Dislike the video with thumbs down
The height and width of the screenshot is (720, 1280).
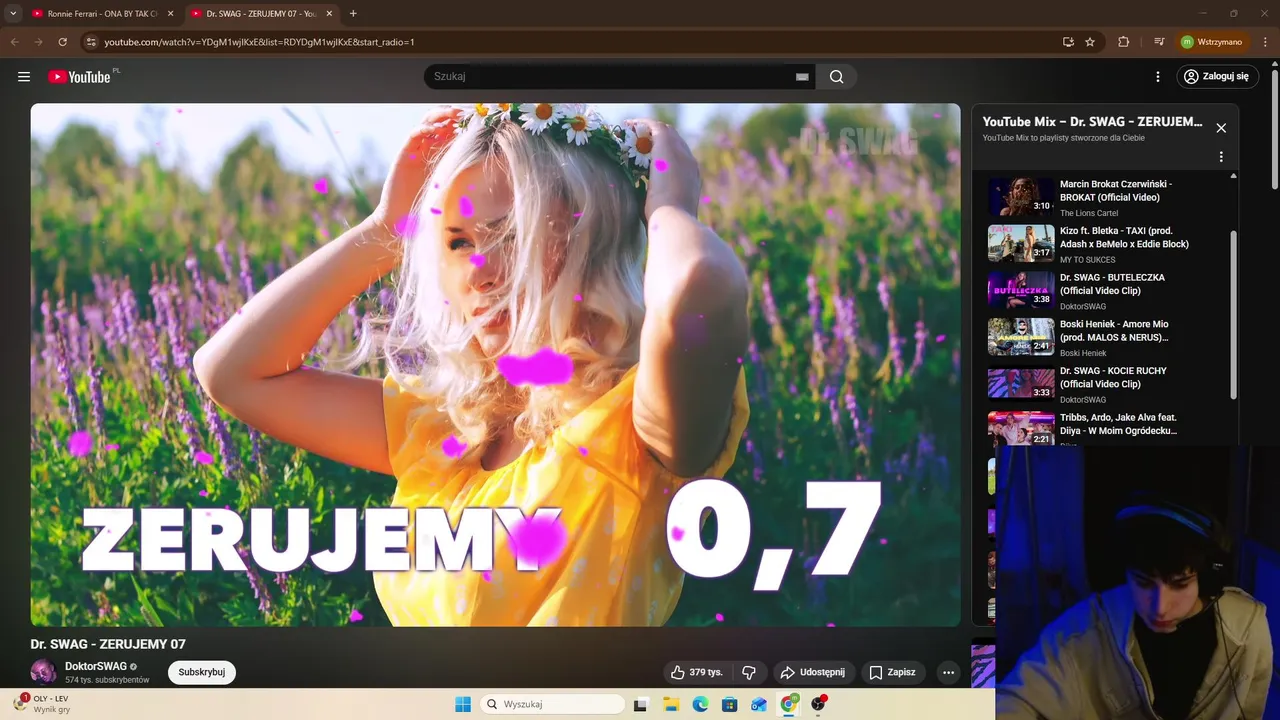749,672
